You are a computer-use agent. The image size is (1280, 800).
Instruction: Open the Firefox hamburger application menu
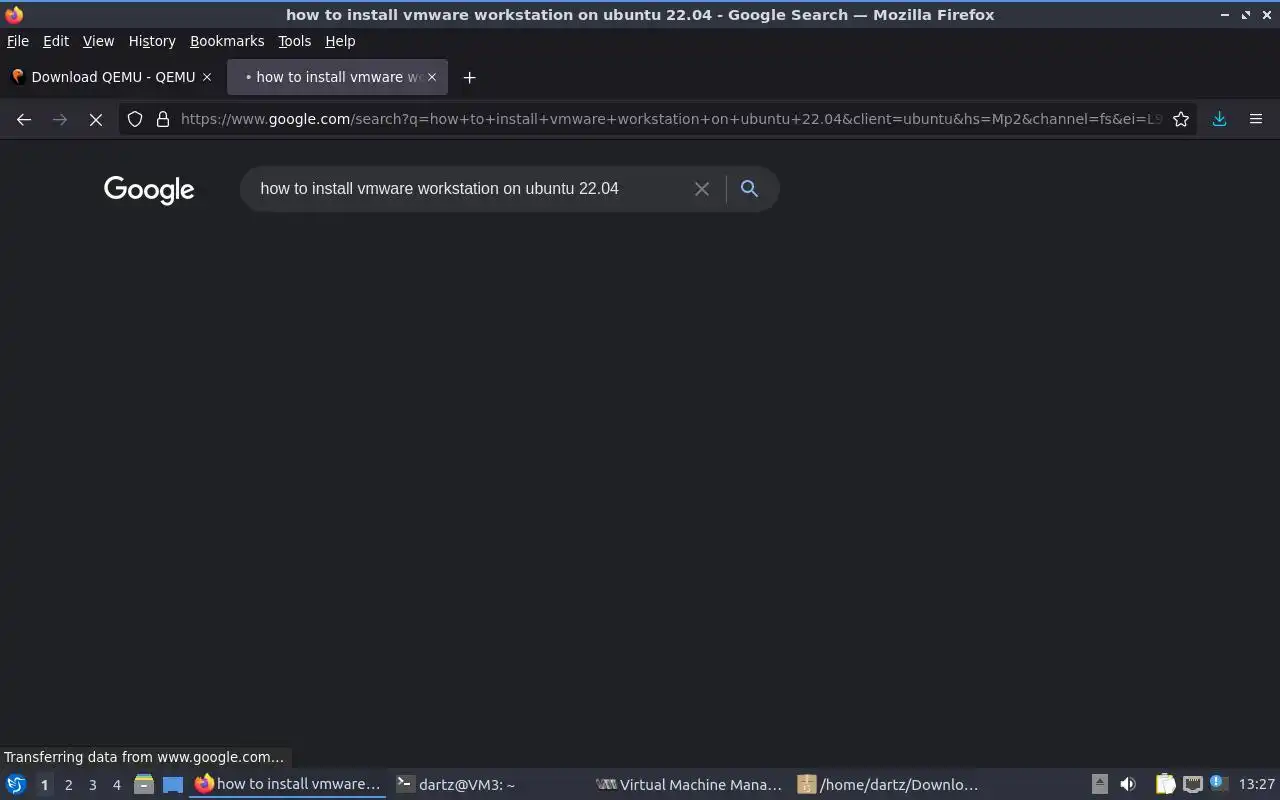(x=1256, y=119)
